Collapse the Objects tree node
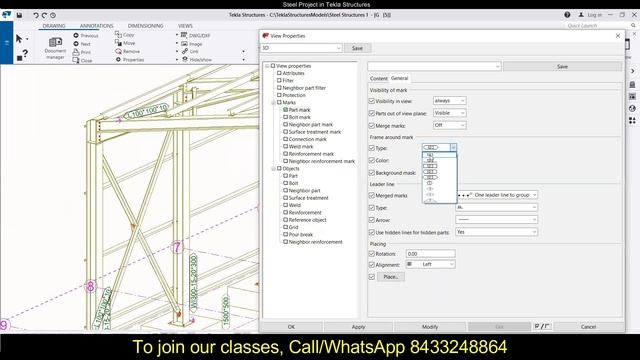640x360 pixels. point(273,169)
